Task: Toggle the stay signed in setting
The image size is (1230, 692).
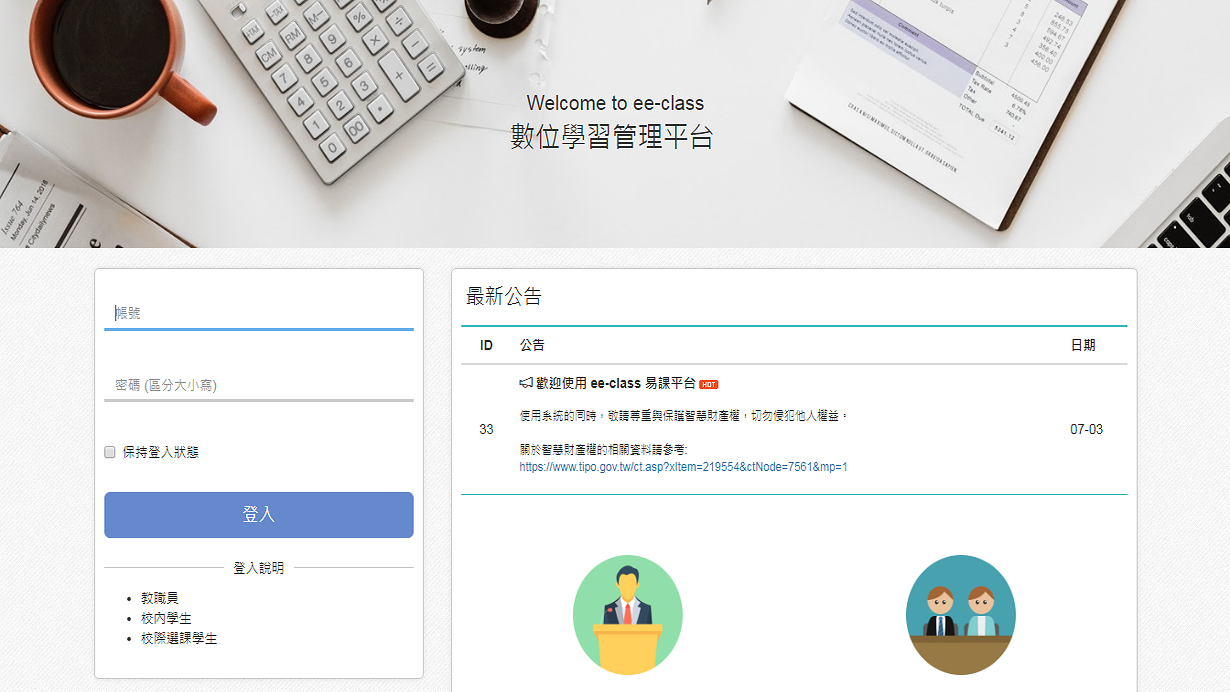Action: click(x=110, y=452)
